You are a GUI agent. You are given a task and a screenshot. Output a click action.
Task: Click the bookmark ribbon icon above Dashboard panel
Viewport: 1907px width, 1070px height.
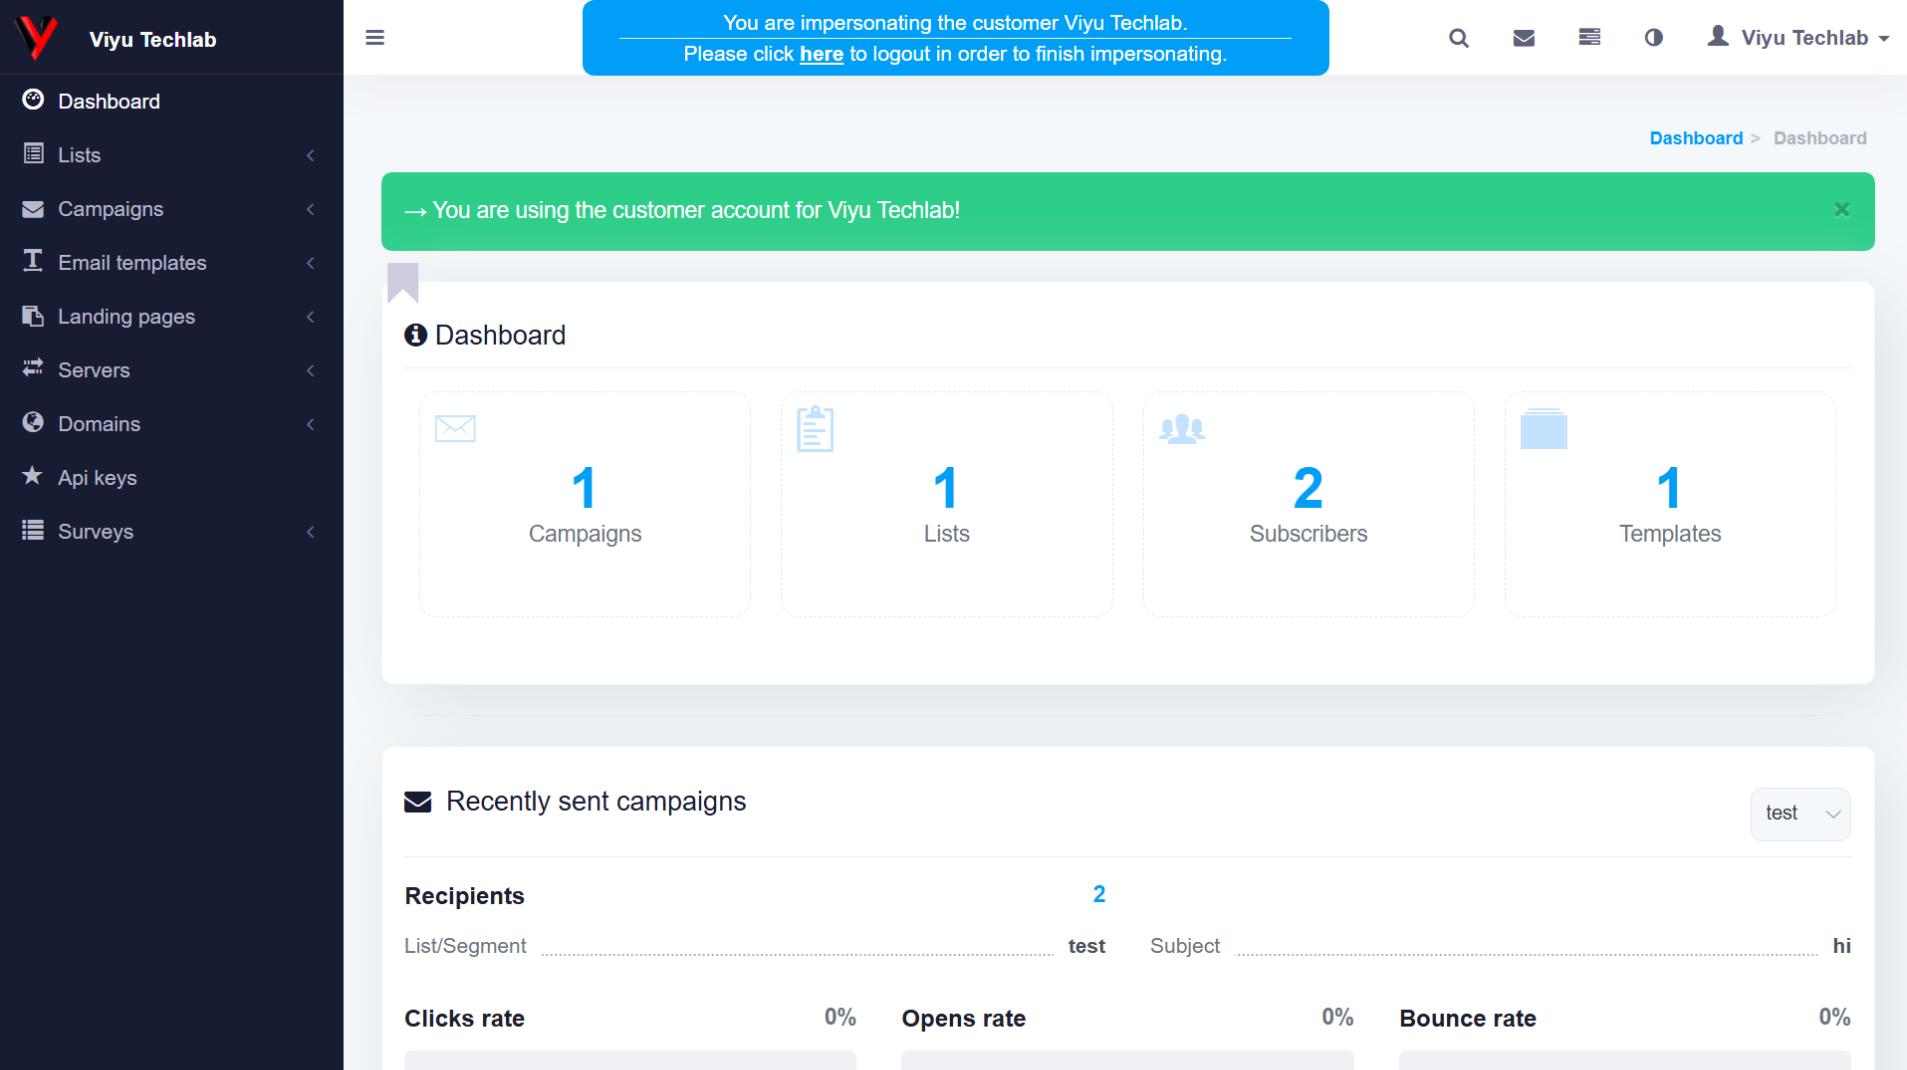tap(403, 282)
